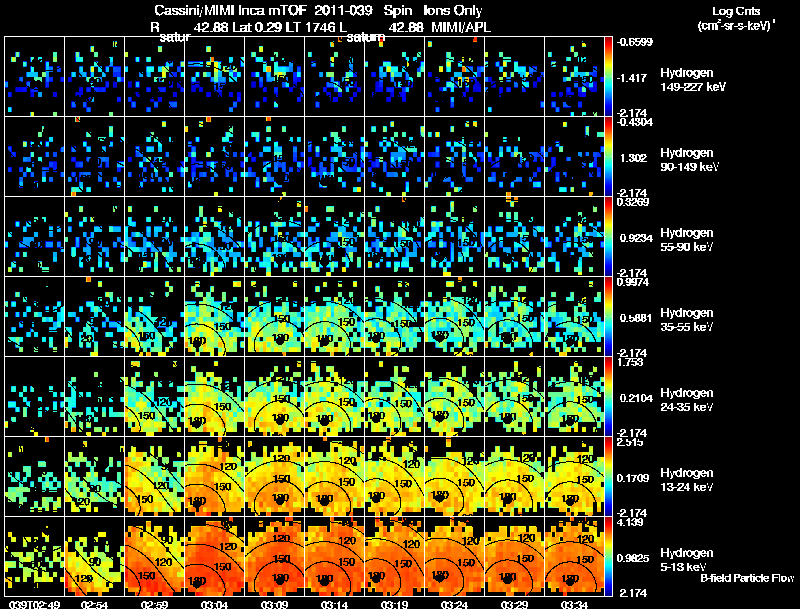Image resolution: width=800 pixels, height=609 pixels.
Task: Click the '-1.417' colorbar value
Action: (632, 78)
